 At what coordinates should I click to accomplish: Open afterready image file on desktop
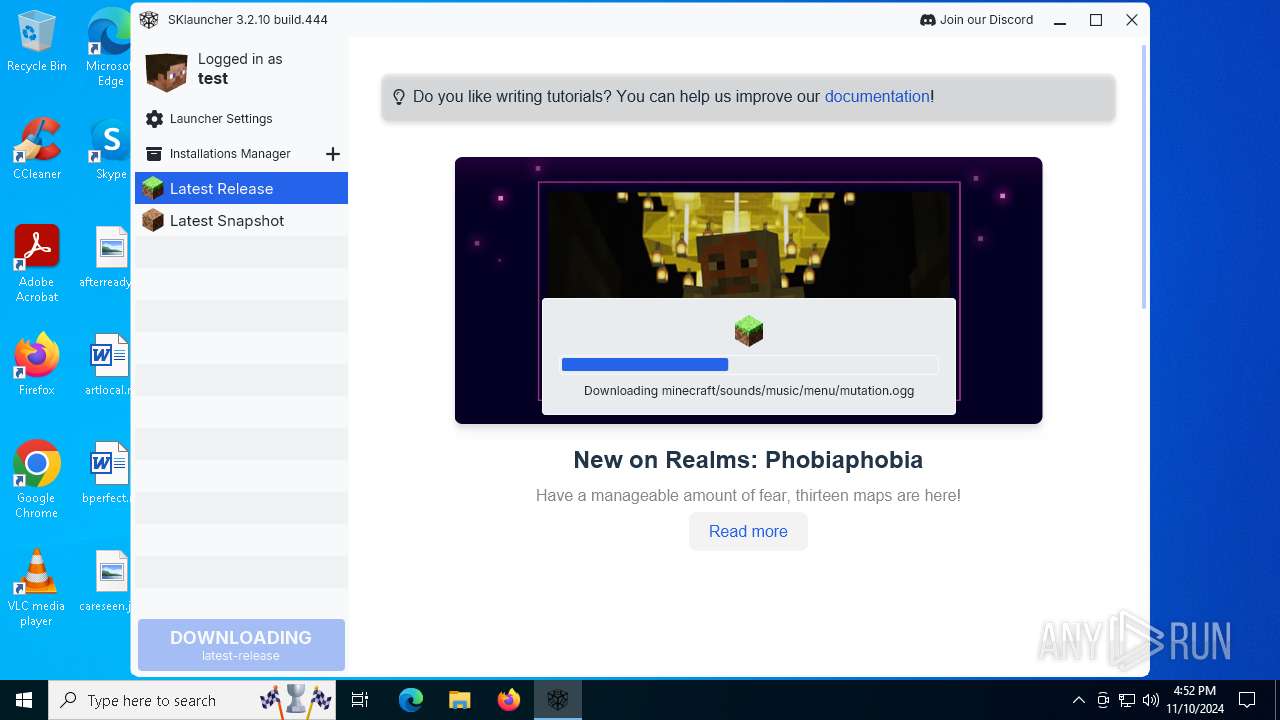point(108,256)
